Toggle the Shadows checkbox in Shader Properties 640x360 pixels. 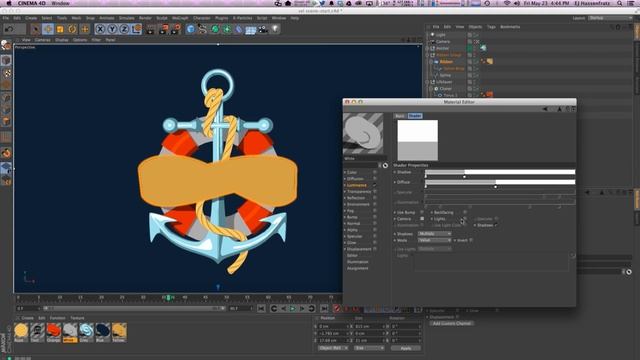[x=496, y=225]
